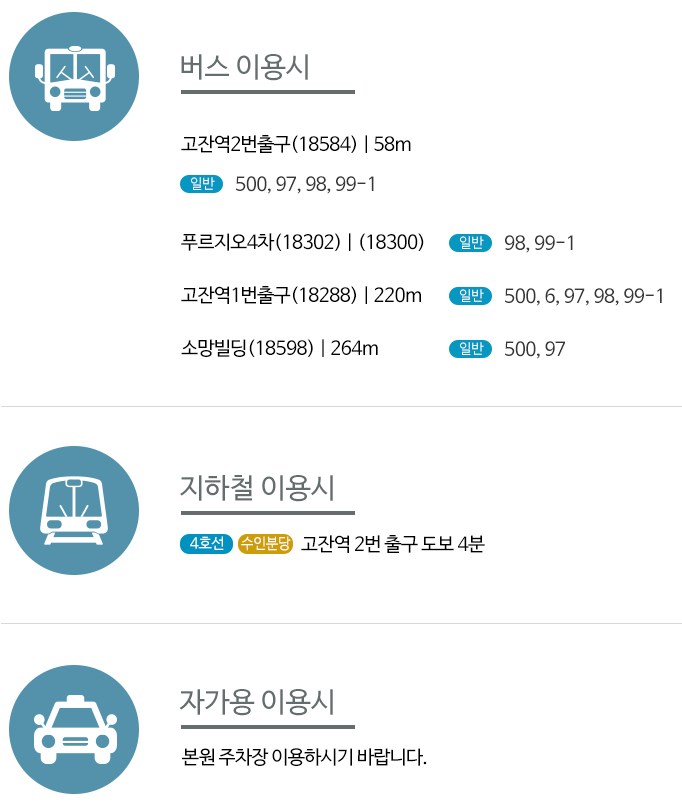Select the 지하철 이용시 heading
682x810 pixels.
pos(257,488)
